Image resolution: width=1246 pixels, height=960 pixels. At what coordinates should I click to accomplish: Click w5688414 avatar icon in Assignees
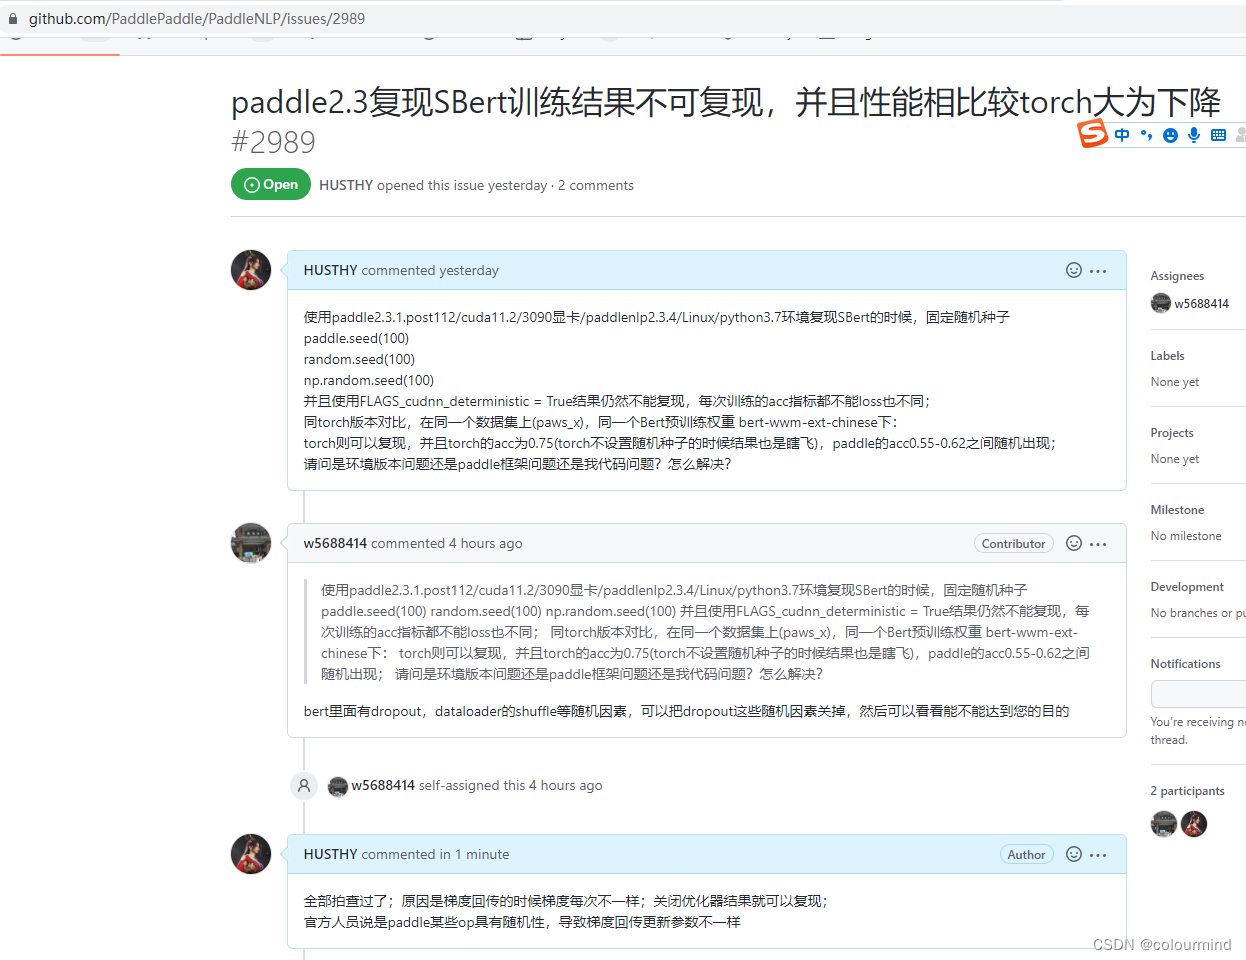pyautogui.click(x=1161, y=303)
